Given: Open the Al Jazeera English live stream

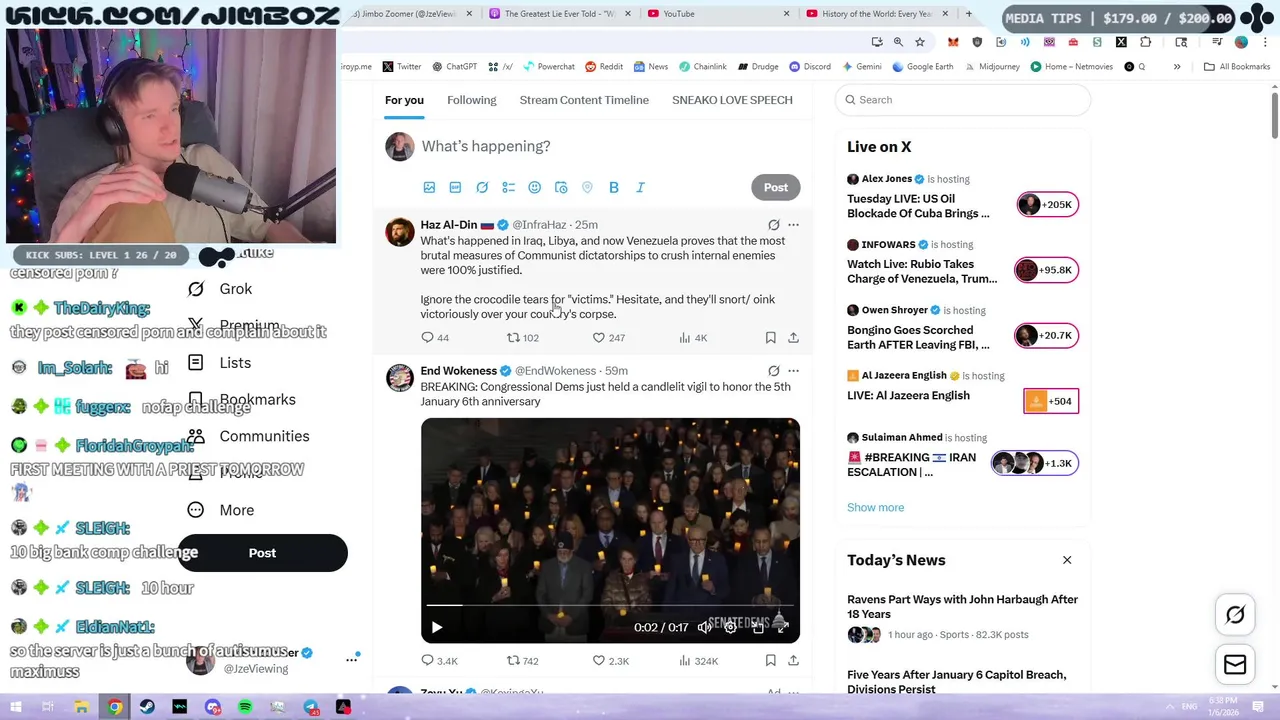Looking at the screenshot, I should click(x=962, y=392).
